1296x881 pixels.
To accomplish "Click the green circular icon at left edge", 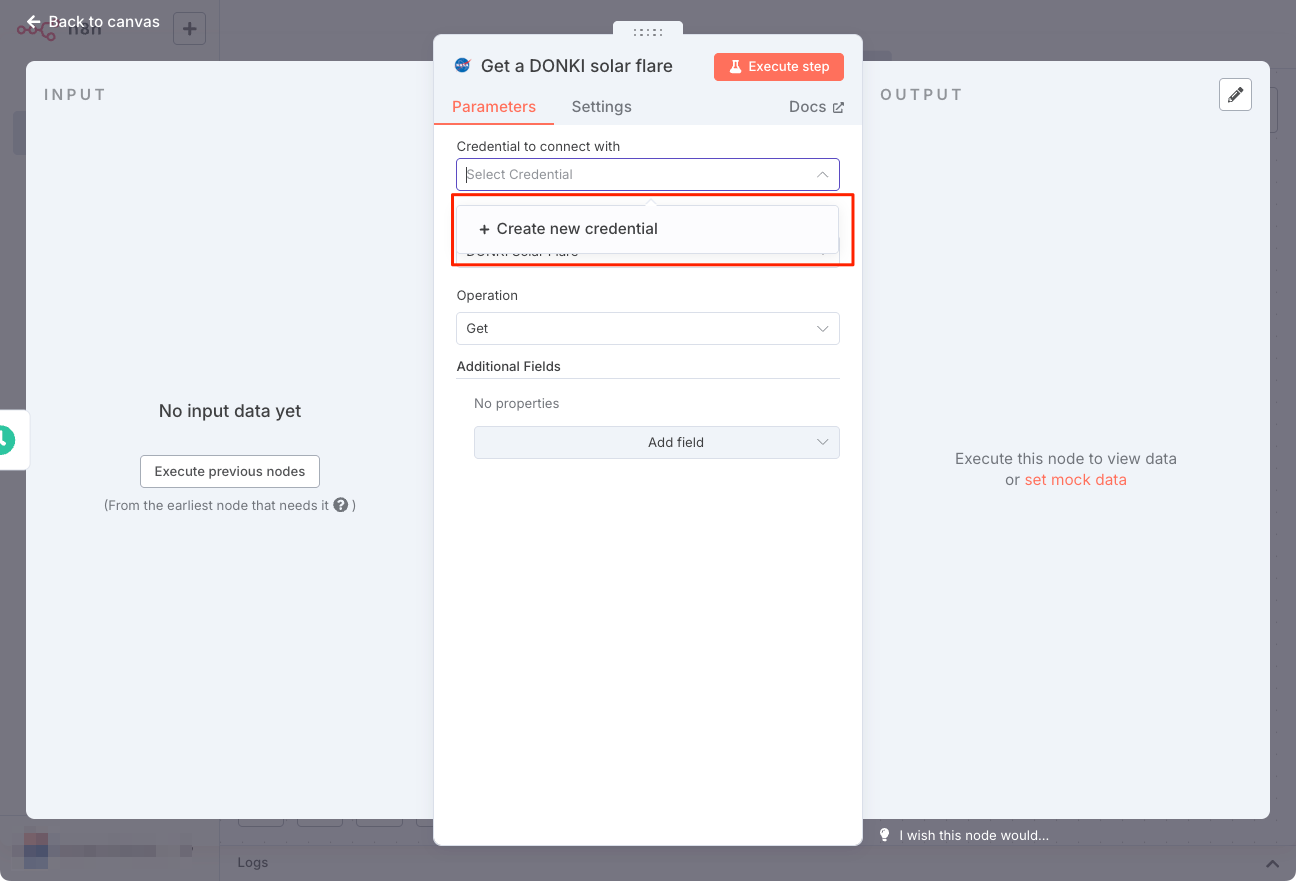I will tap(4, 439).
